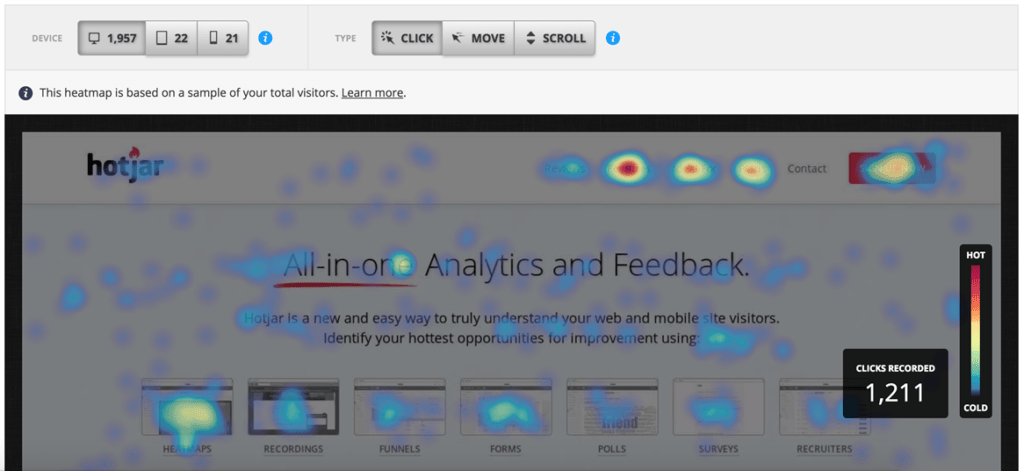Switch to tablet device view with 22
The height and width of the screenshot is (471, 1024).
pos(171,38)
